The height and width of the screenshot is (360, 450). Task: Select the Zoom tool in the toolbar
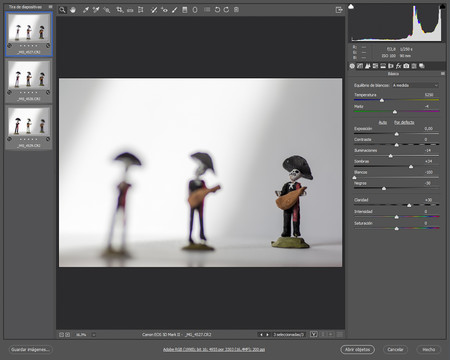point(62,10)
